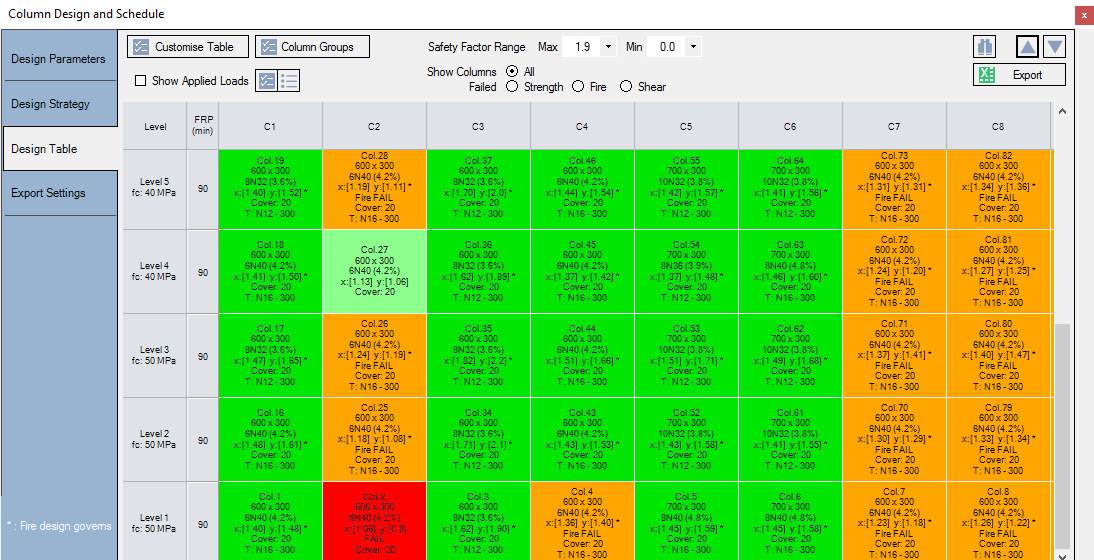
Task: Export the column schedule to Excel
Action: (1018, 75)
